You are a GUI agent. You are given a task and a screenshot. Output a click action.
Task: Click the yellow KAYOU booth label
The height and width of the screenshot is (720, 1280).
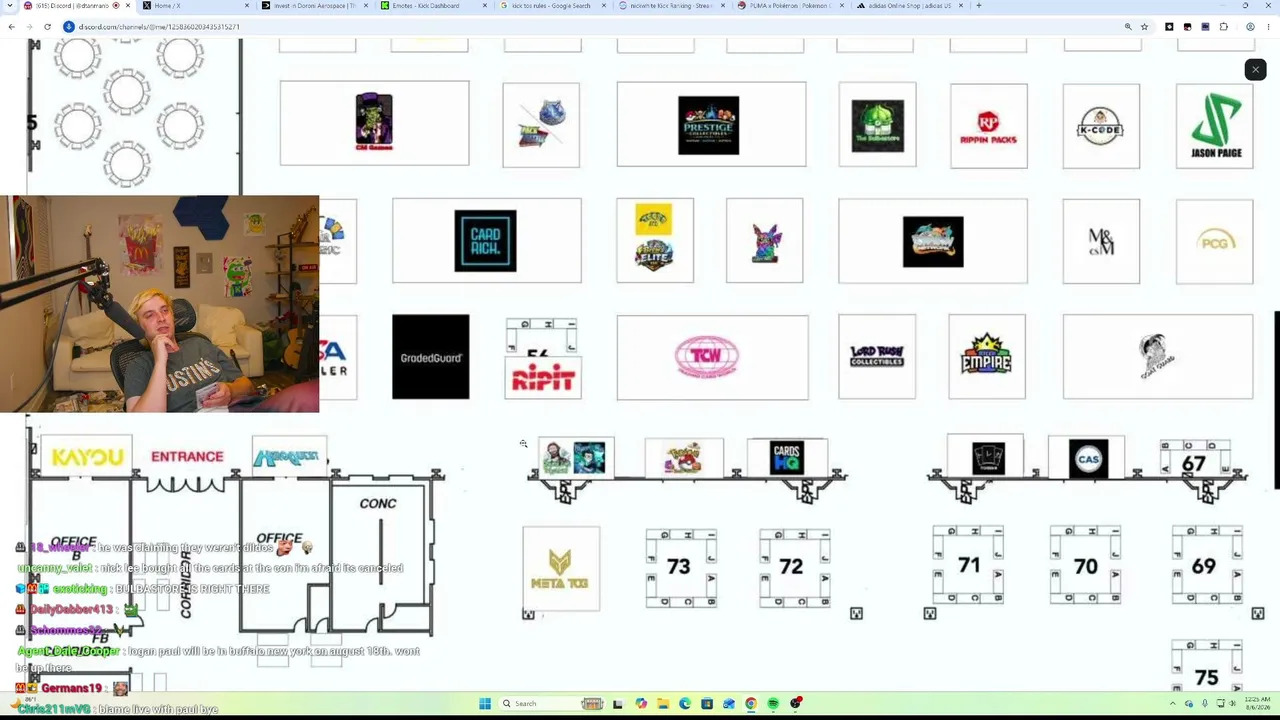point(87,457)
